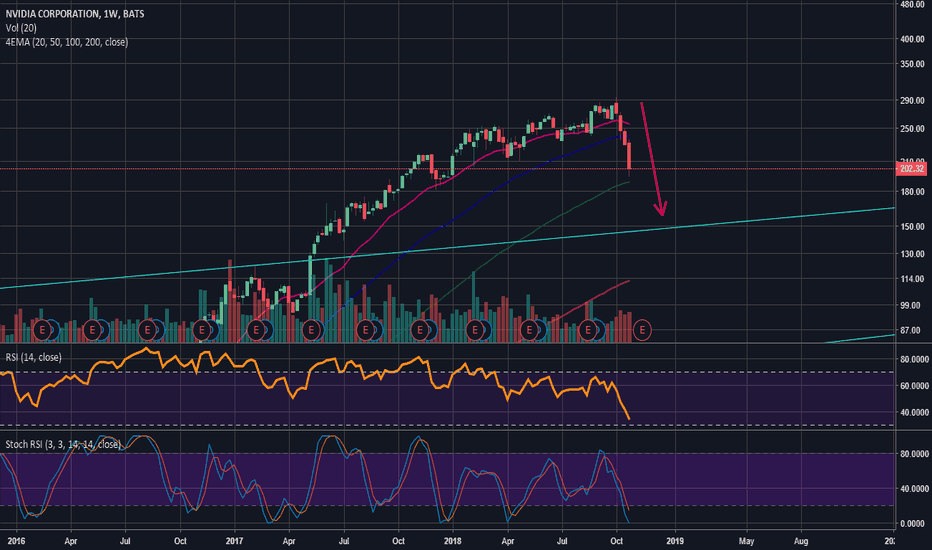Image resolution: width=932 pixels, height=550 pixels.
Task: Open the earnings E marker after Oct 2017
Action: pyautogui.click(x=420, y=329)
